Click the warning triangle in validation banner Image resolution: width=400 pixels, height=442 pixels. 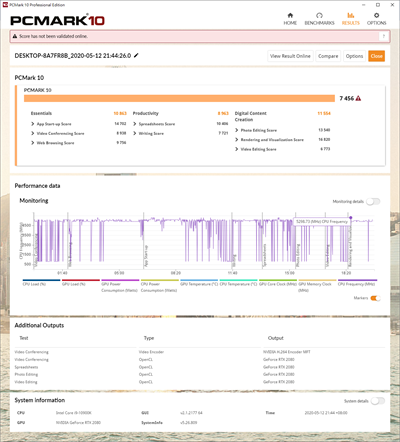point(15,36)
